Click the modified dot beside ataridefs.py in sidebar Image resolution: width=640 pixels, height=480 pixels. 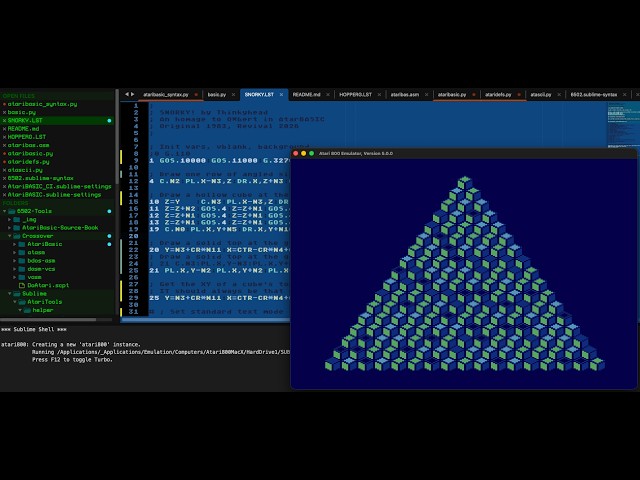click(x=4, y=162)
